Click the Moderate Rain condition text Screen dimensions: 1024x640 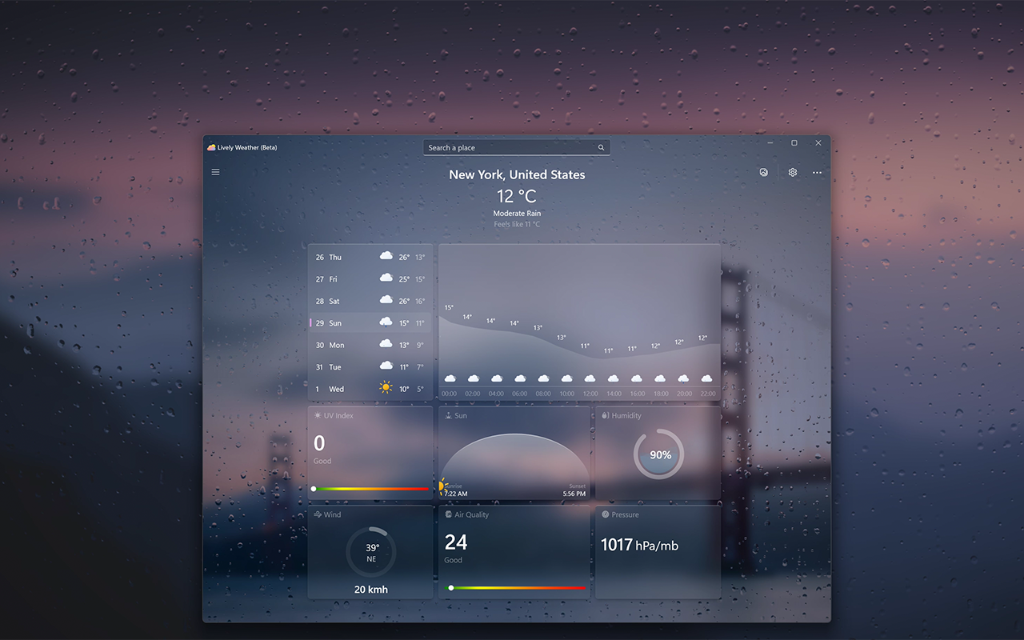(x=517, y=214)
